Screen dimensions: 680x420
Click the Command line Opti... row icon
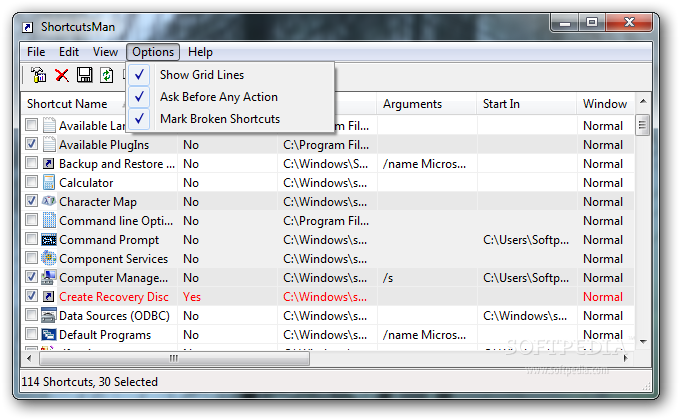pos(49,220)
